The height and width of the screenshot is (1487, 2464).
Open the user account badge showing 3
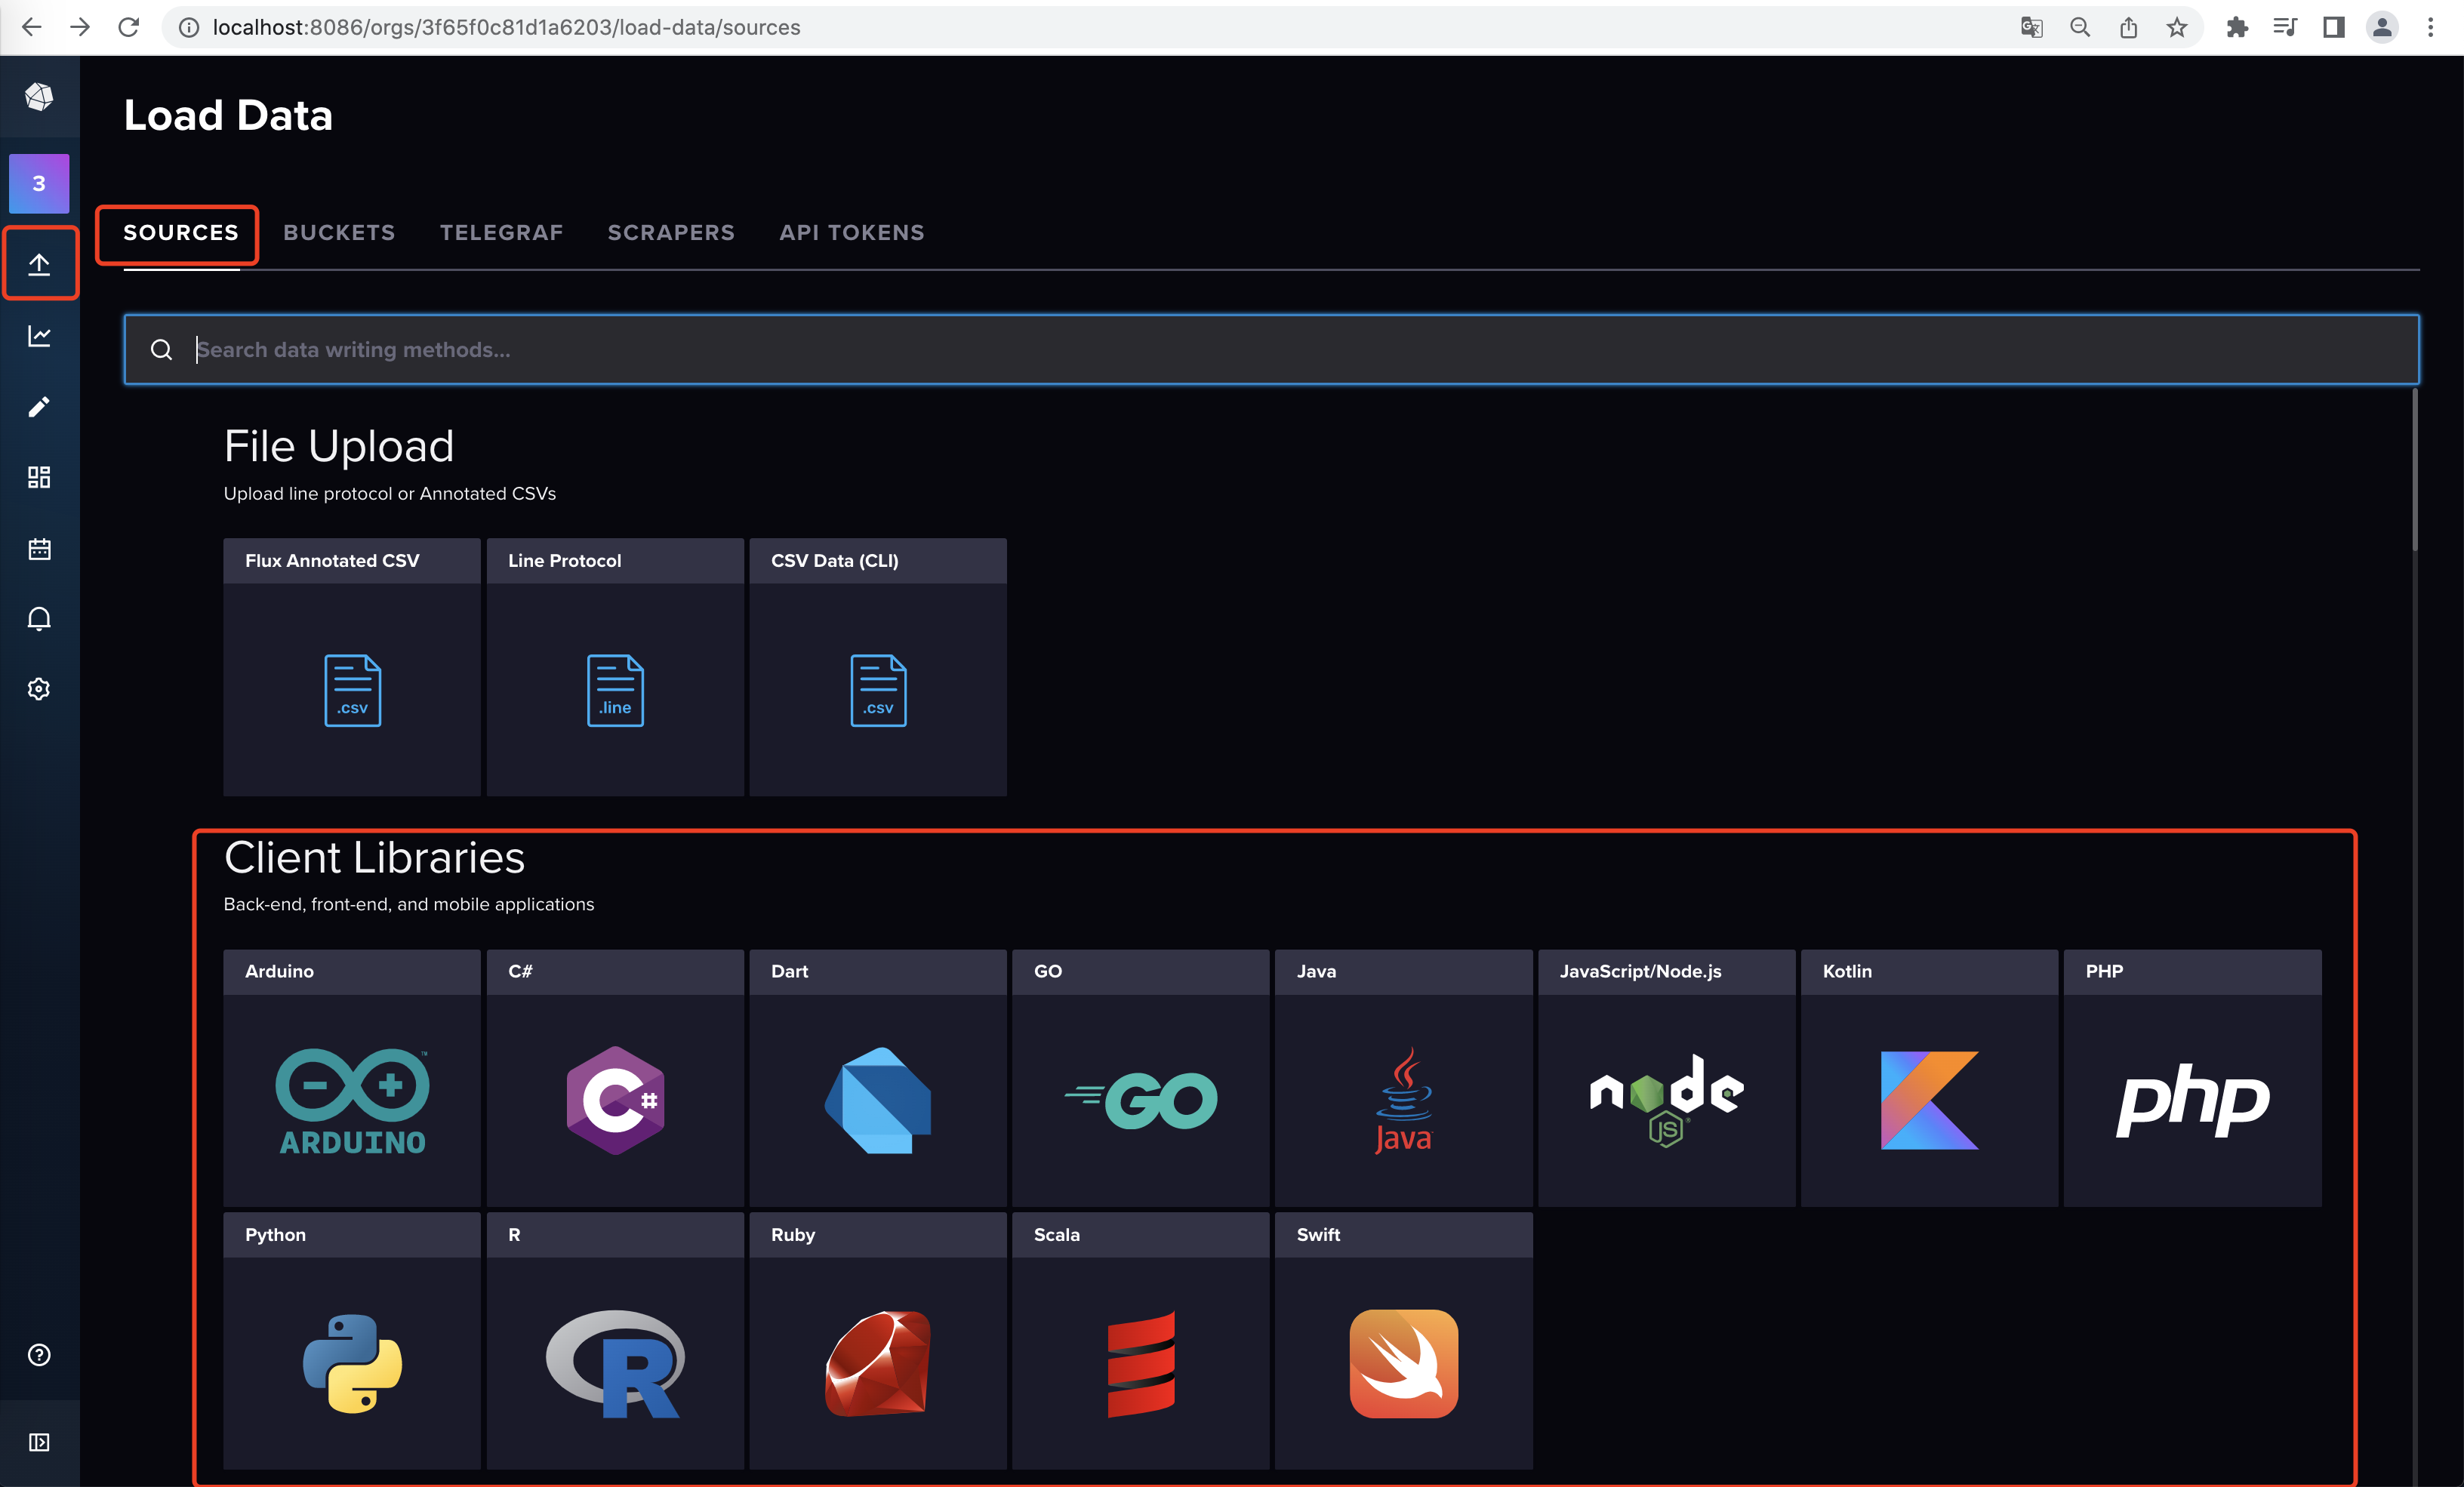tap(39, 184)
